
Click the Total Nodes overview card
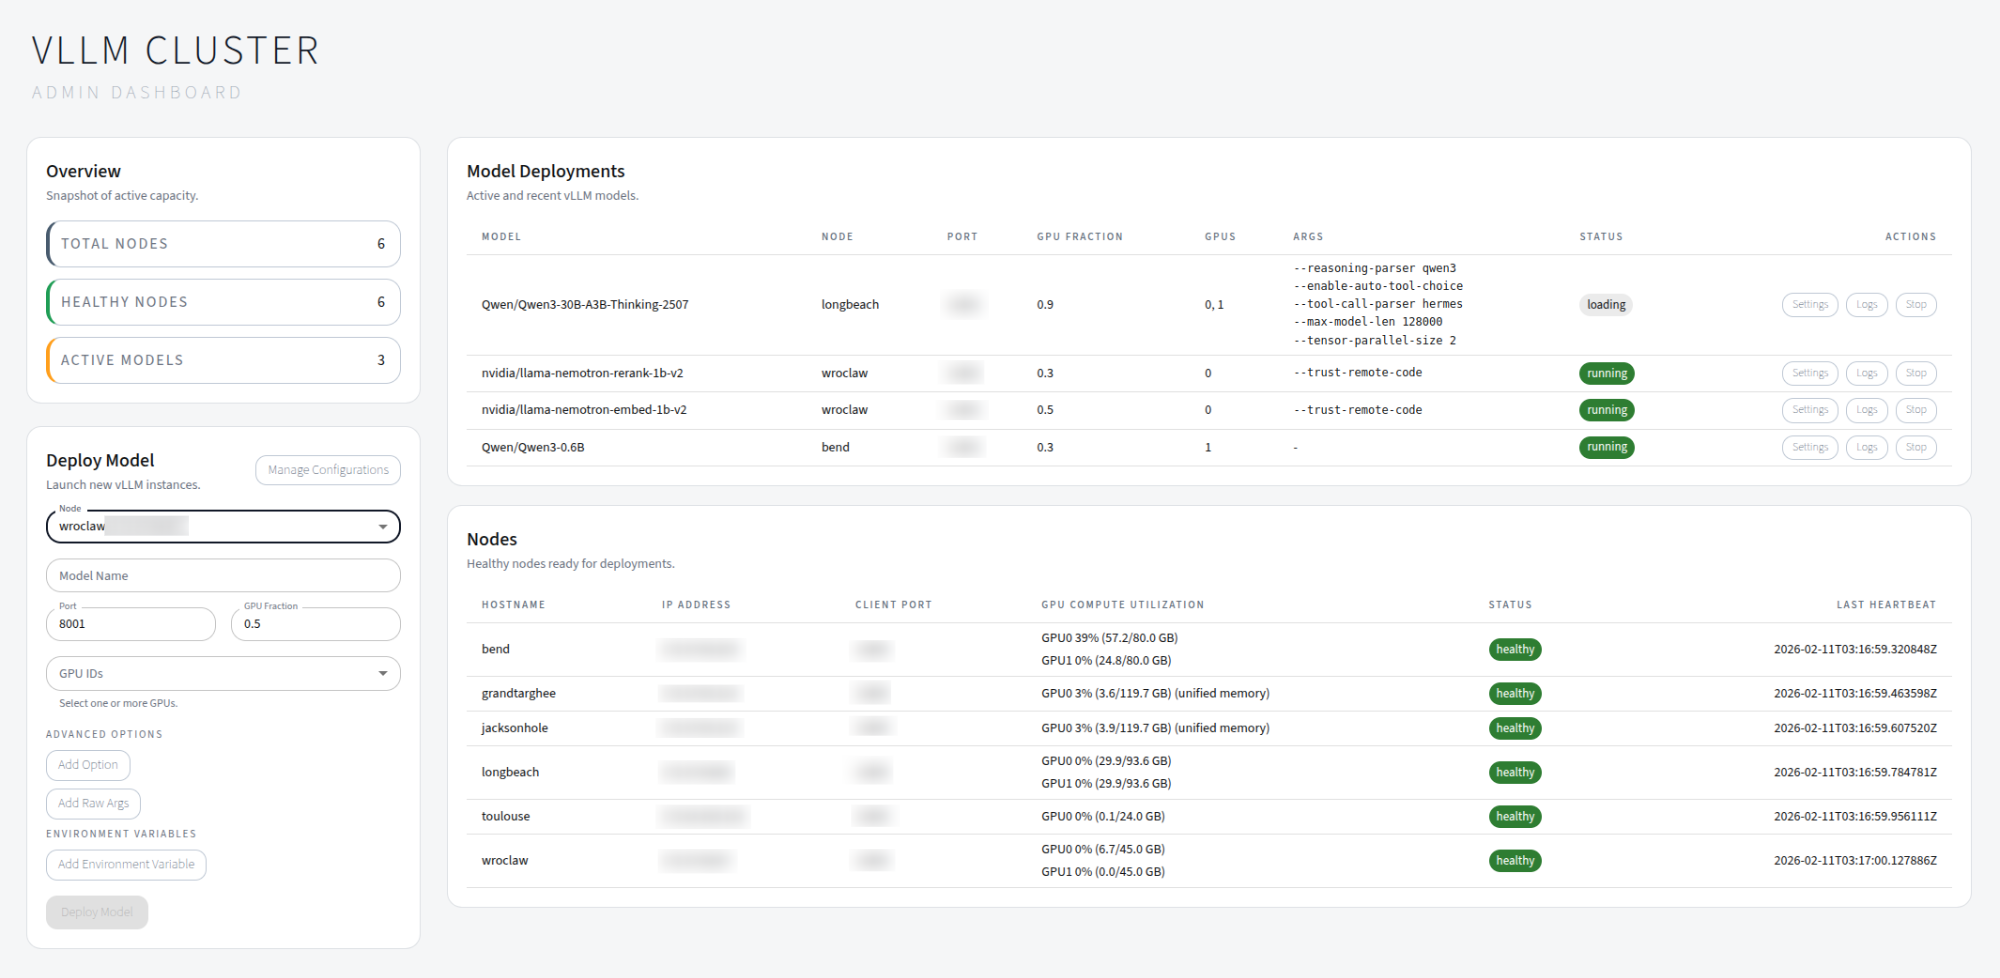tap(223, 244)
